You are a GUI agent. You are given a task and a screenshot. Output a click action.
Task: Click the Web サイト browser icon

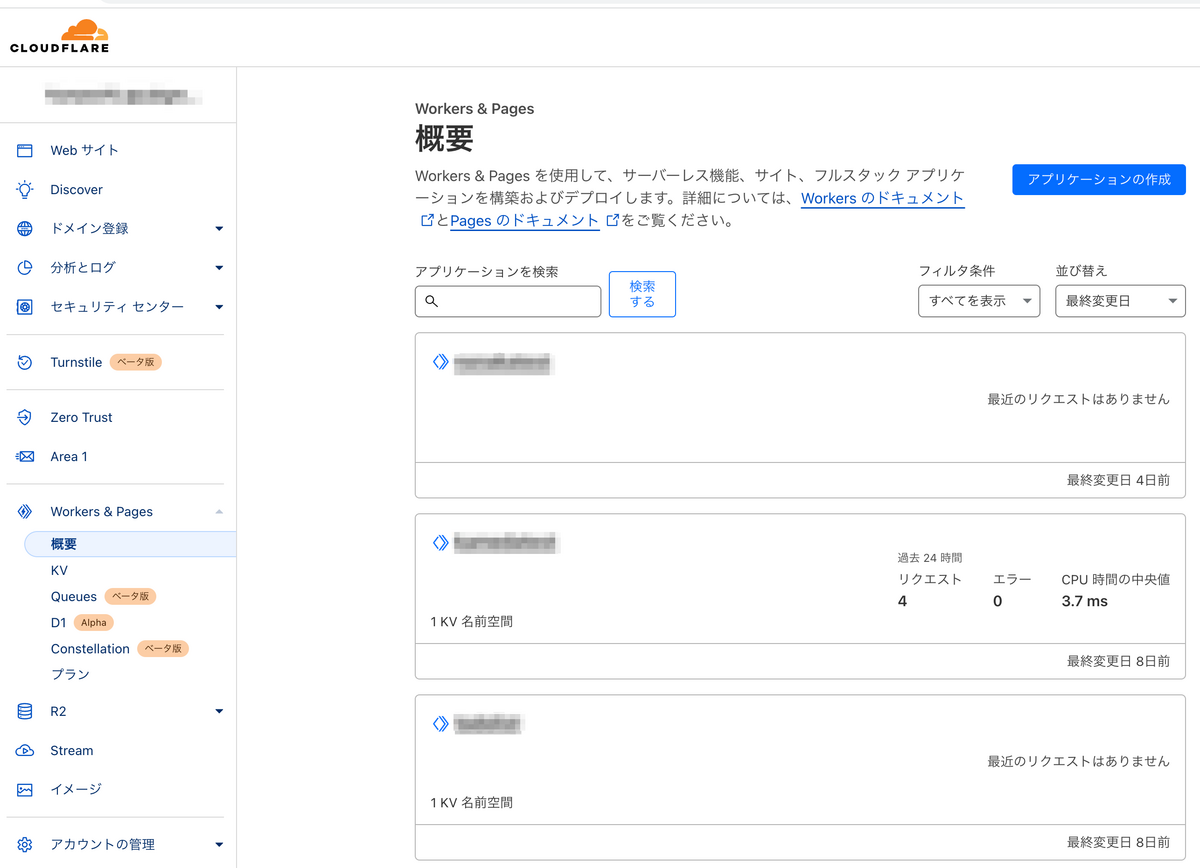coord(25,150)
